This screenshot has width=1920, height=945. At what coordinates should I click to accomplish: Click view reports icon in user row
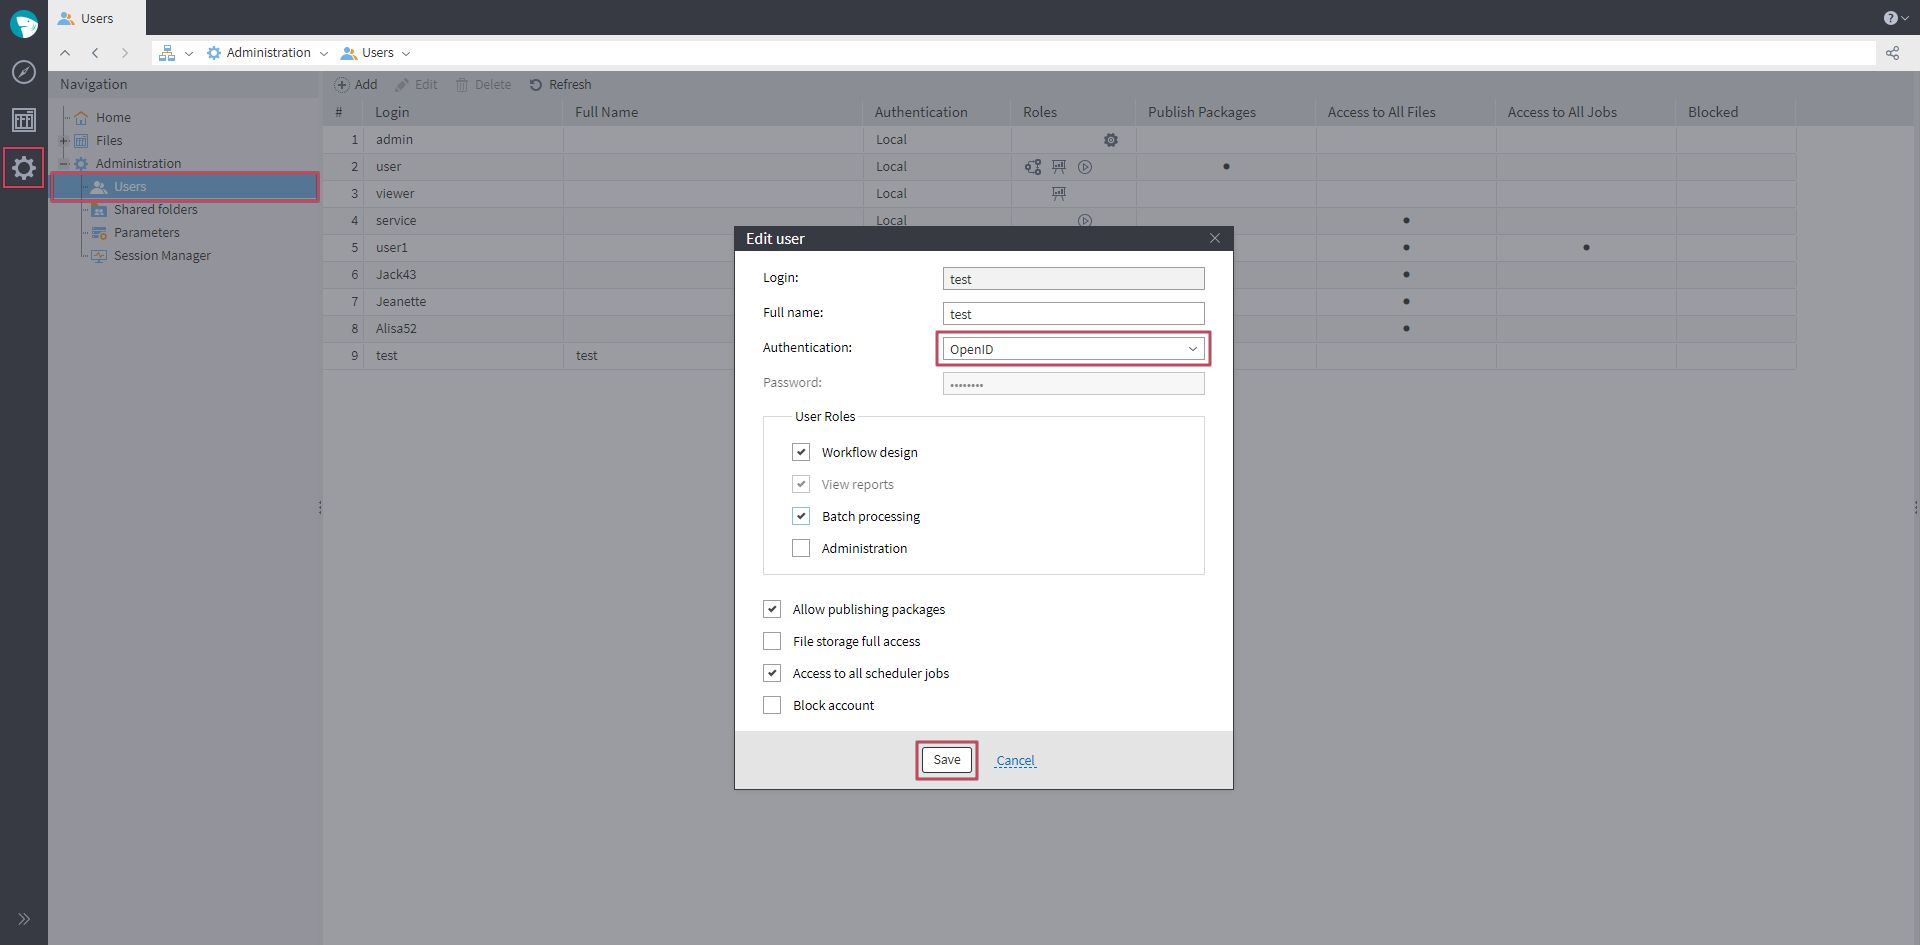tap(1059, 167)
